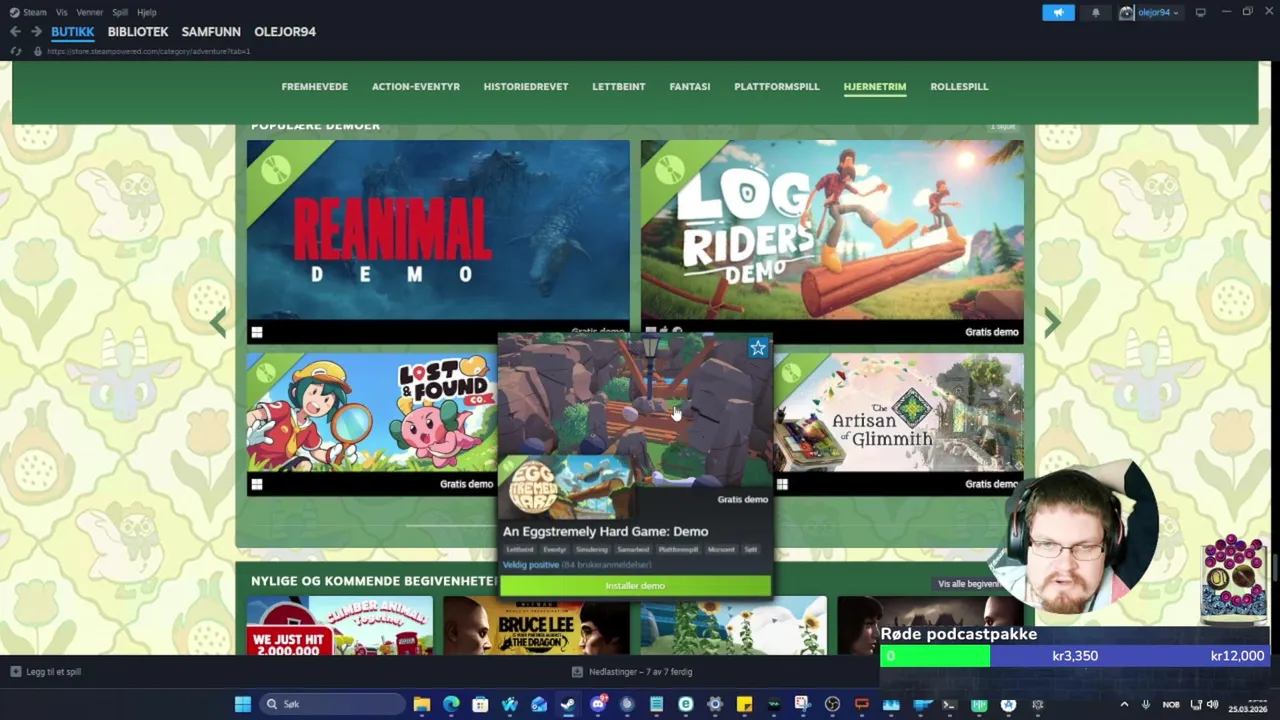1280x720 pixels.
Task: Select the ROLLESPILL category
Action: pos(959,87)
